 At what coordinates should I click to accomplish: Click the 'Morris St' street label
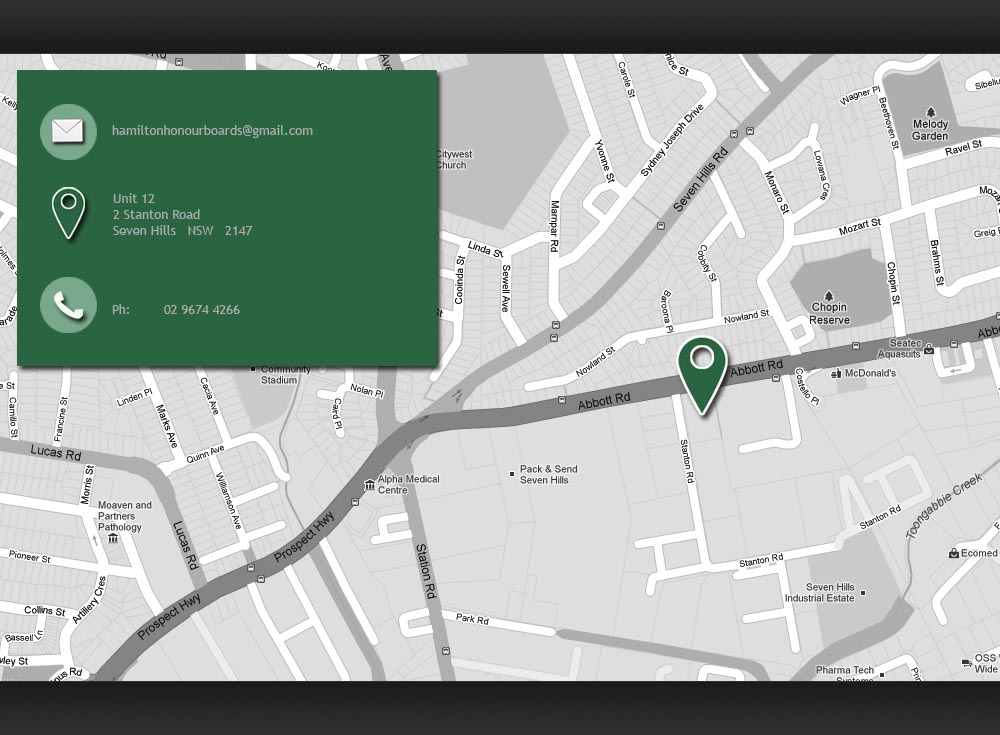[x=87, y=485]
